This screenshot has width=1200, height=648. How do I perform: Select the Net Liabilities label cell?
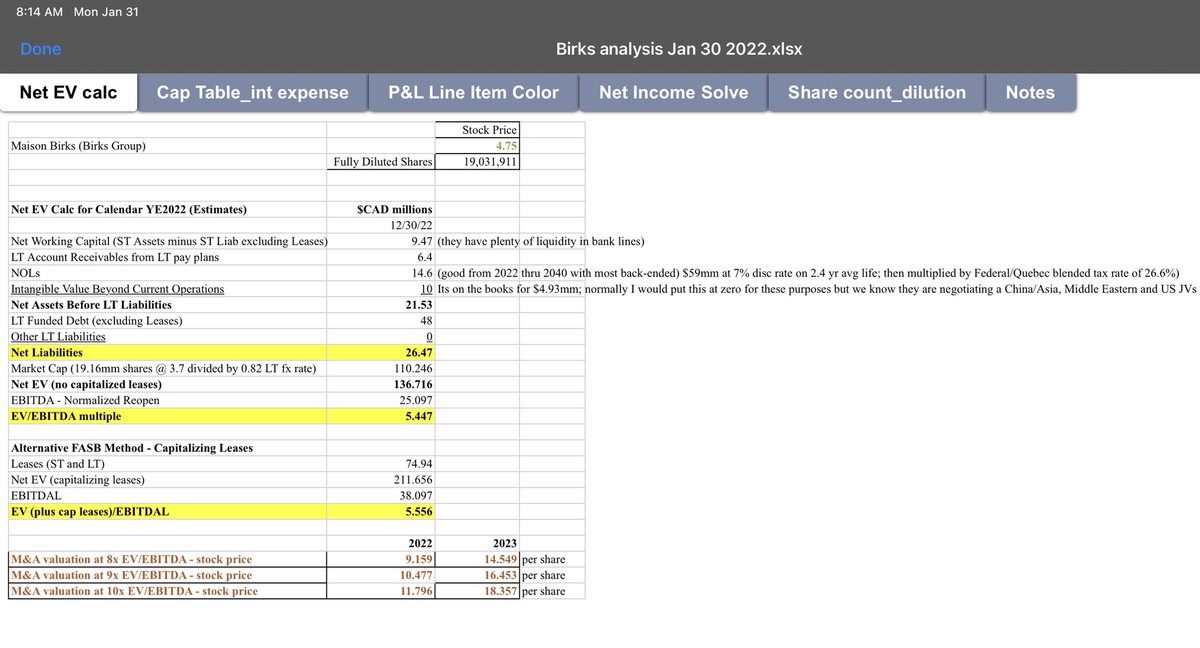(x=167, y=352)
